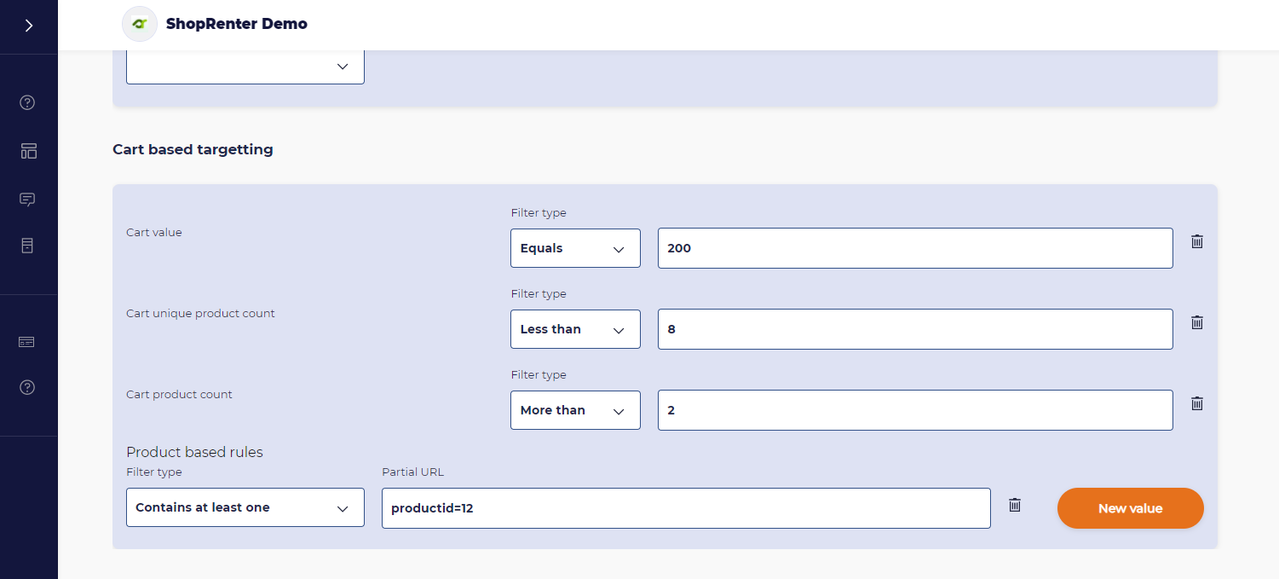Open the chat message sidebar icon

pos(28,199)
